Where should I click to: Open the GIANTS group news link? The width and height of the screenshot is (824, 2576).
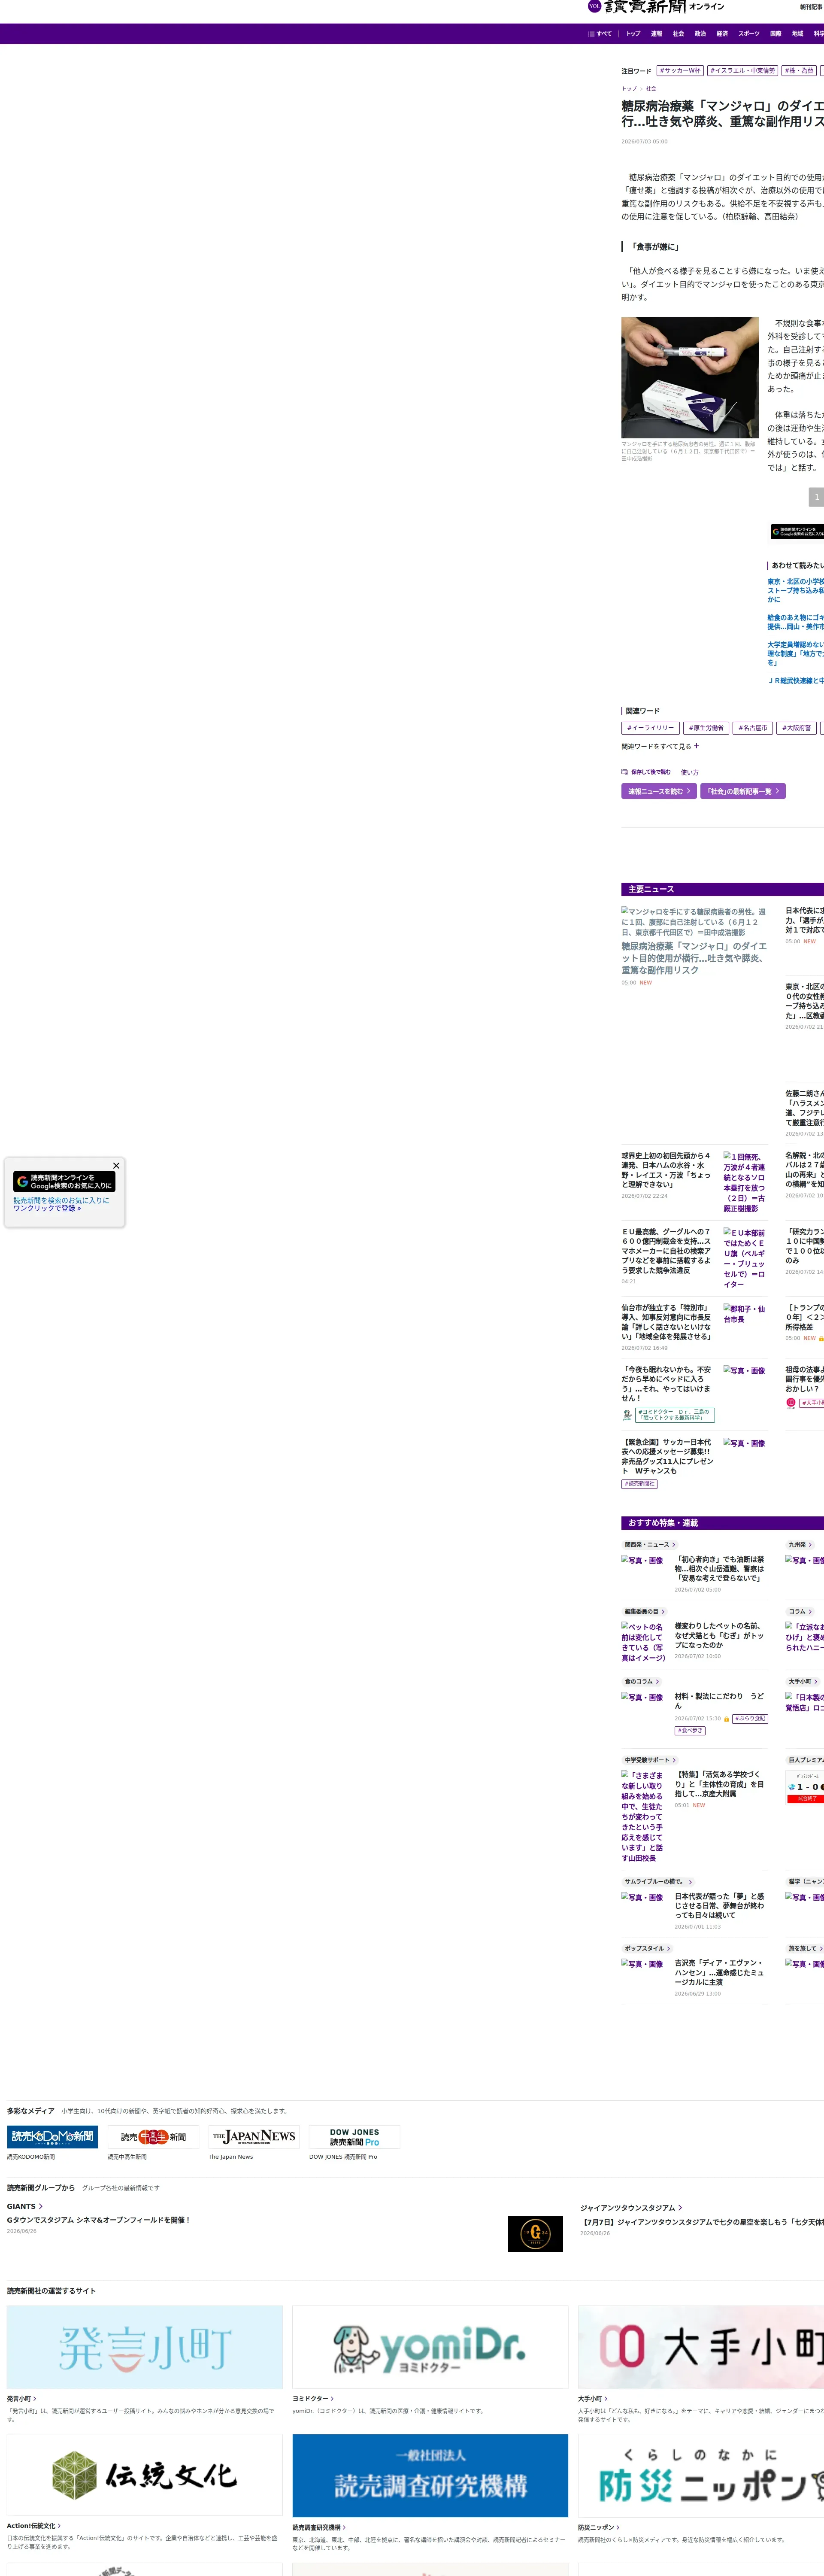pyautogui.click(x=25, y=2206)
